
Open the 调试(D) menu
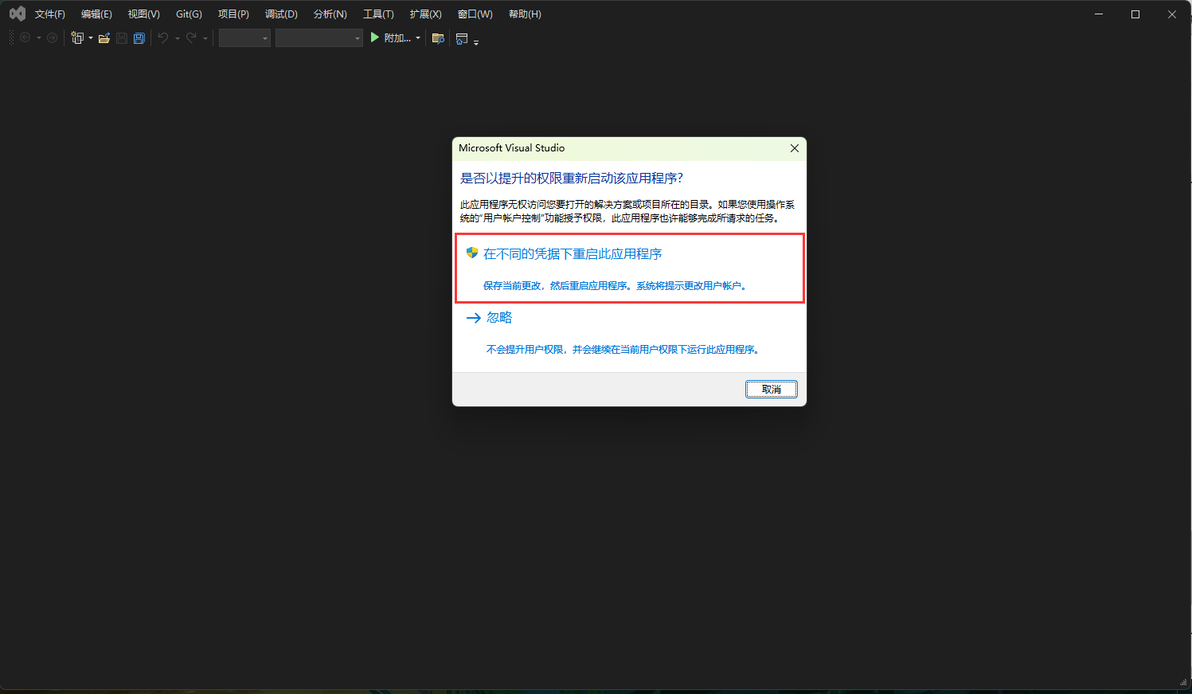coord(281,14)
